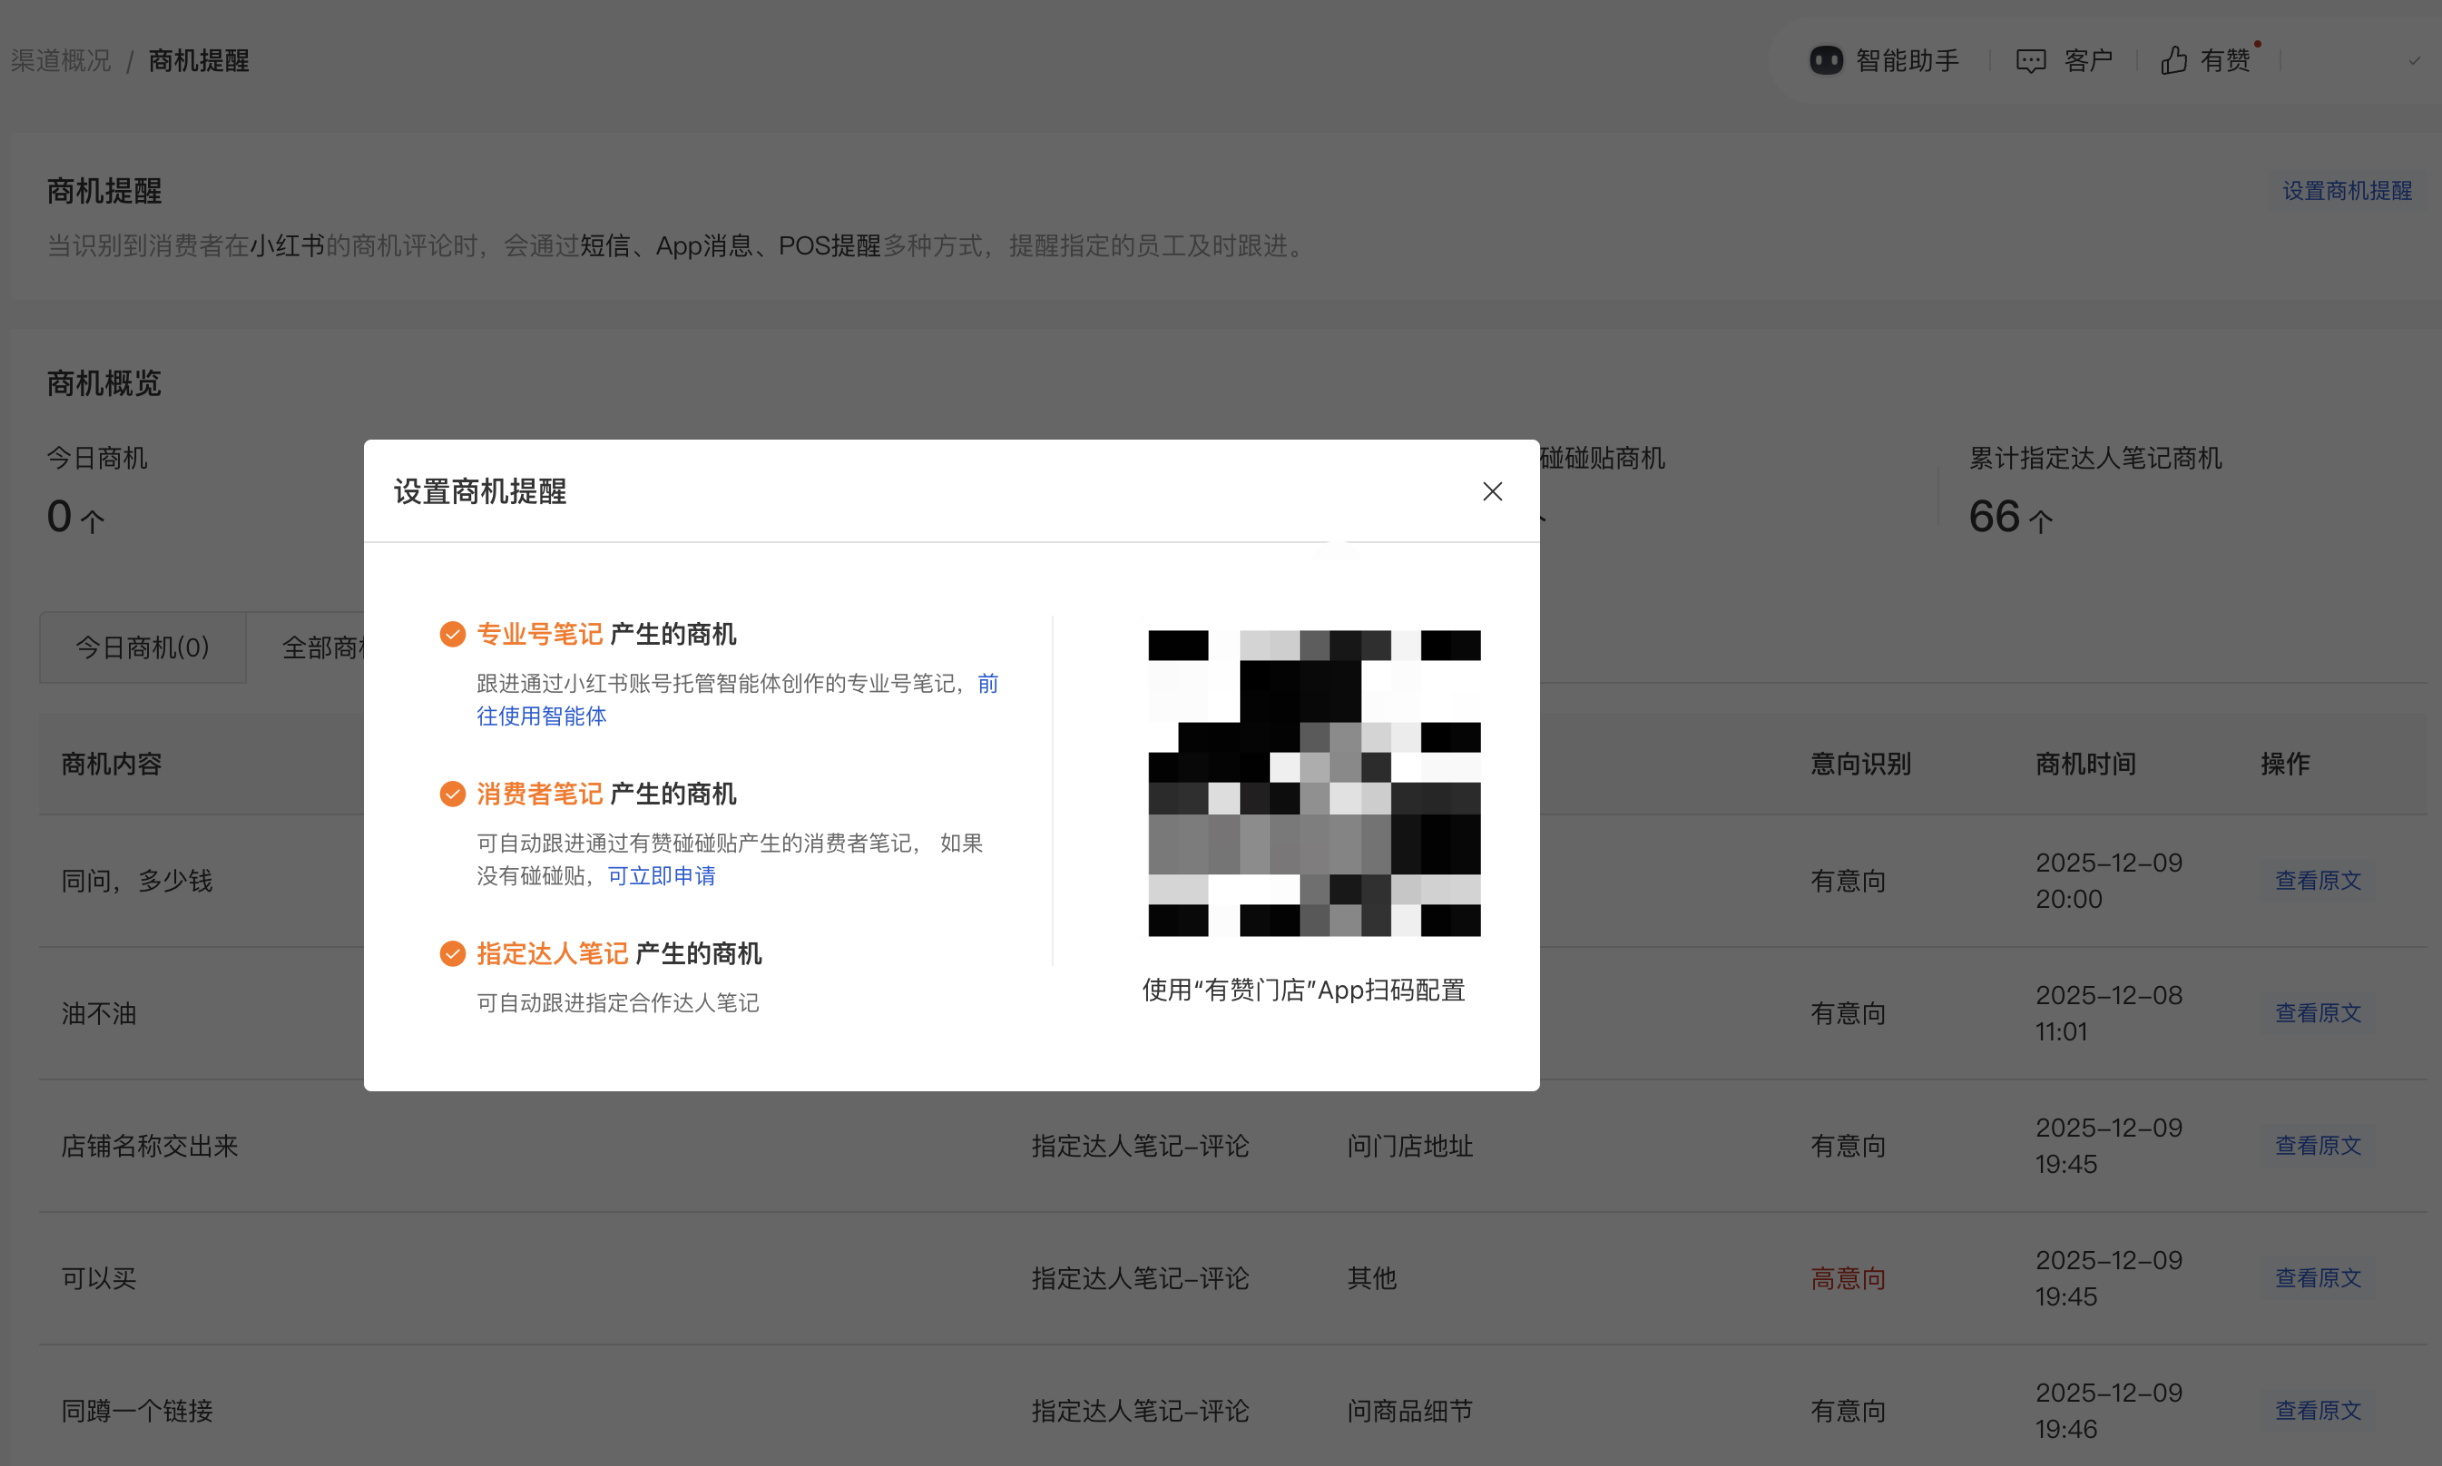Image resolution: width=2442 pixels, height=1466 pixels.
Task: Click the QR code for 有赞门店 App scanning
Action: pyautogui.click(x=1313, y=783)
